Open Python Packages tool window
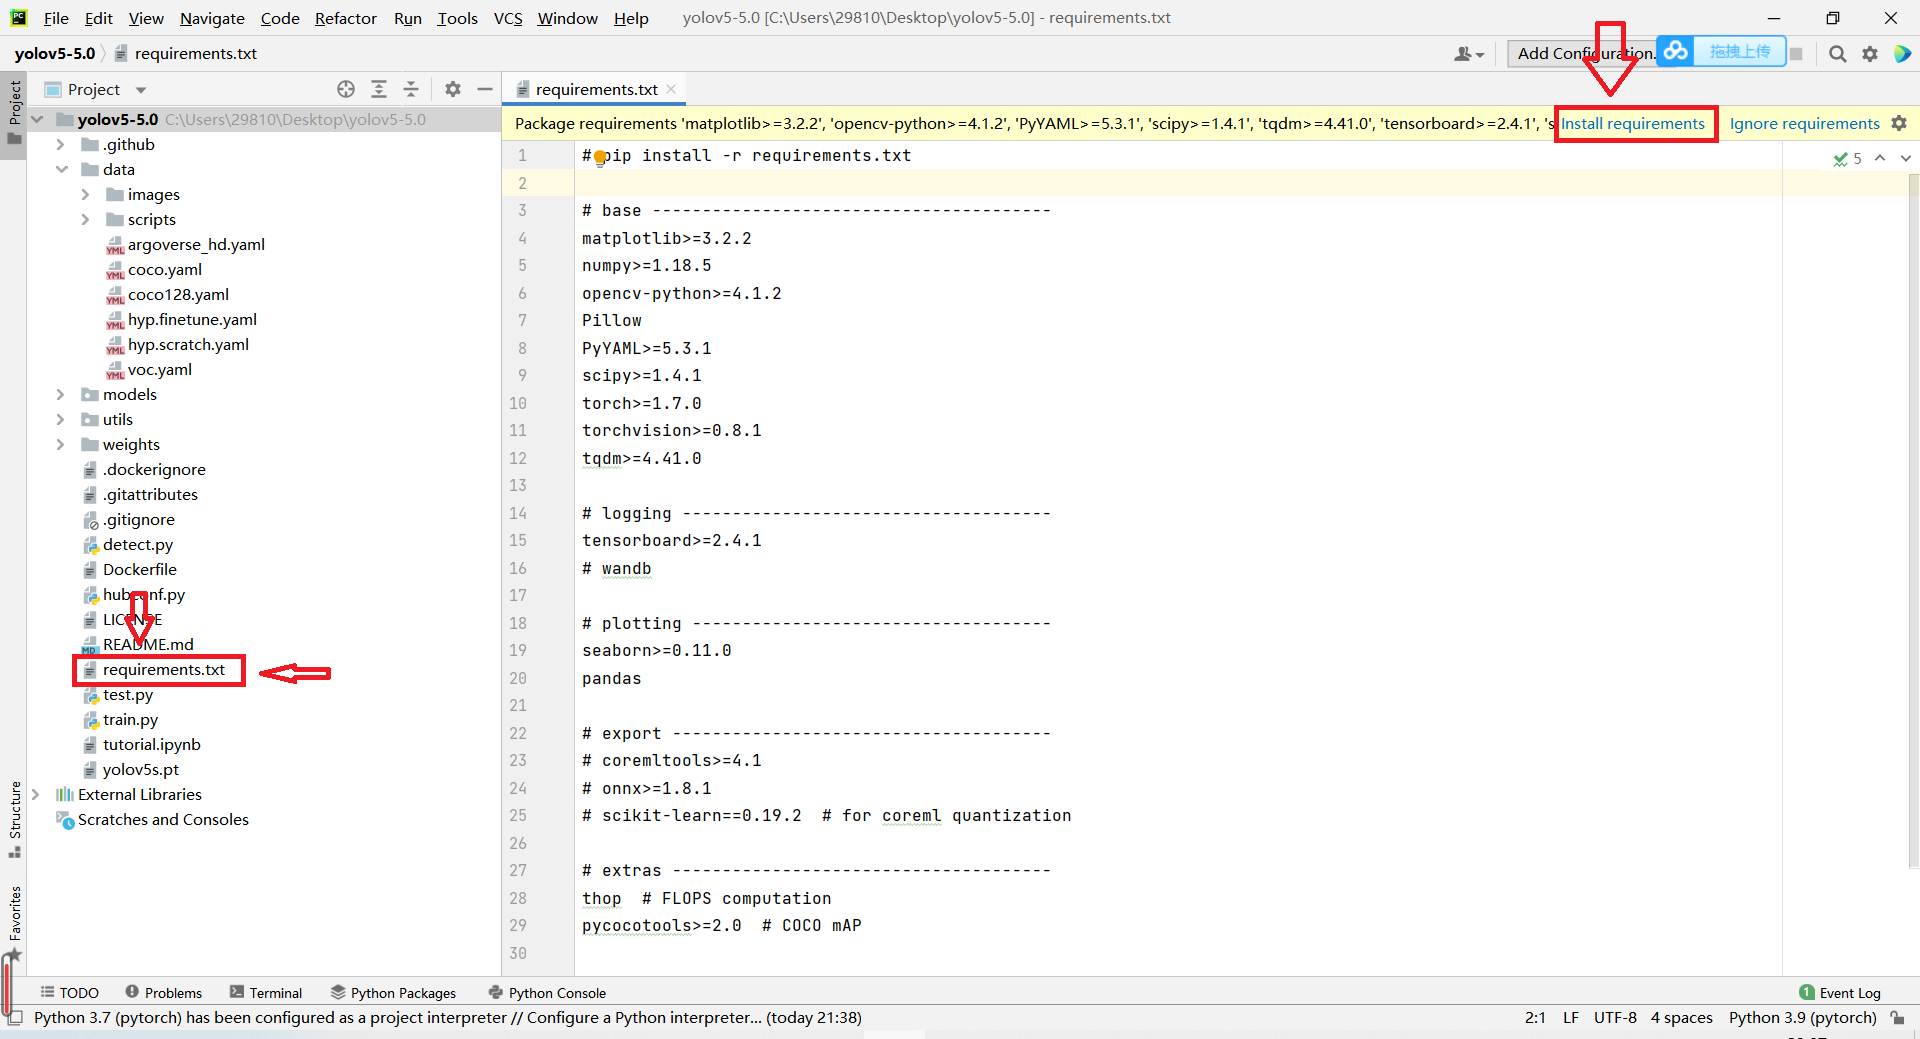Image resolution: width=1920 pixels, height=1039 pixels. [x=393, y=993]
